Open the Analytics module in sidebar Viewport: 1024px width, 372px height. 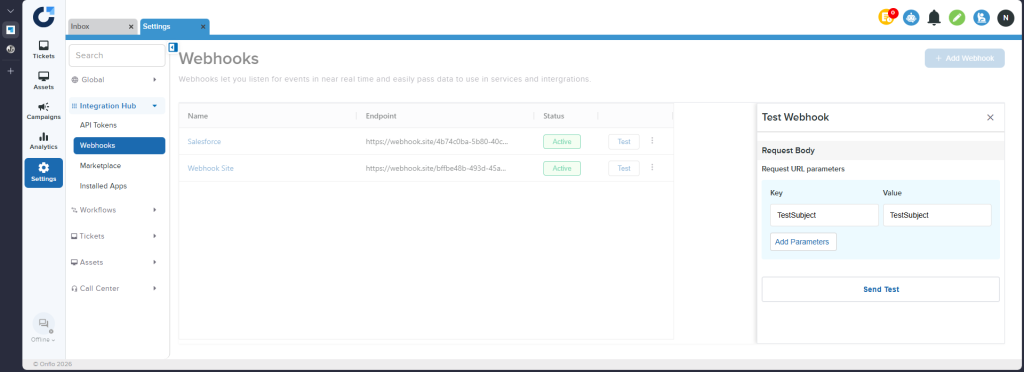pos(44,141)
